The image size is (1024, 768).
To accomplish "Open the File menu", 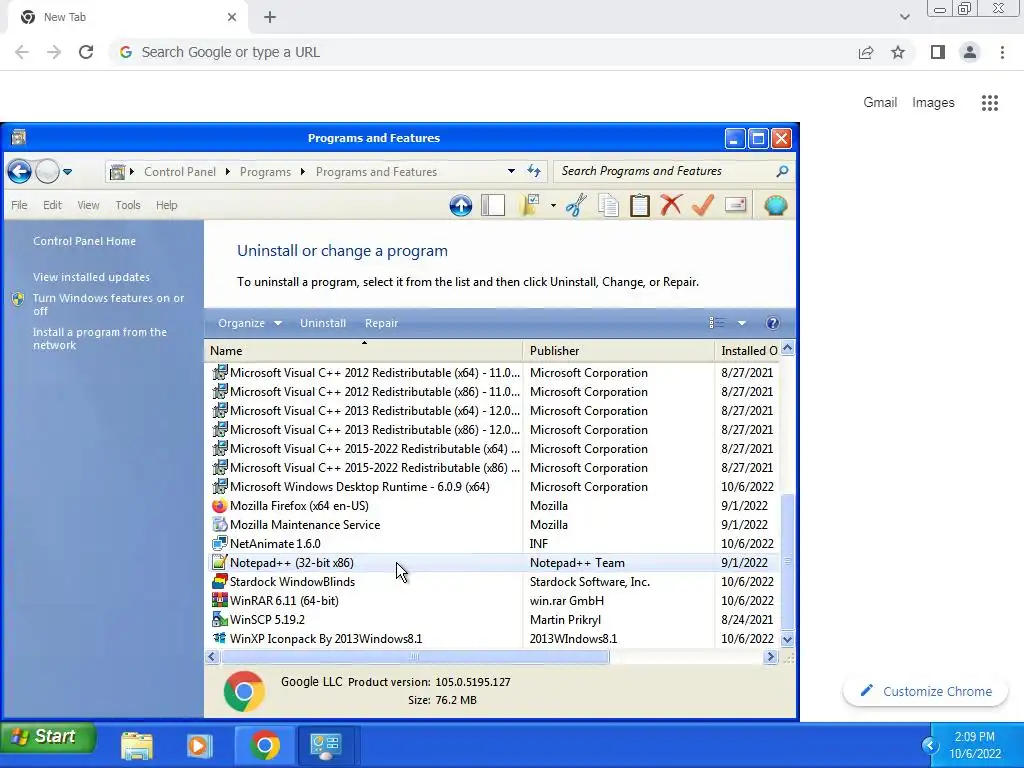I will point(20,205).
